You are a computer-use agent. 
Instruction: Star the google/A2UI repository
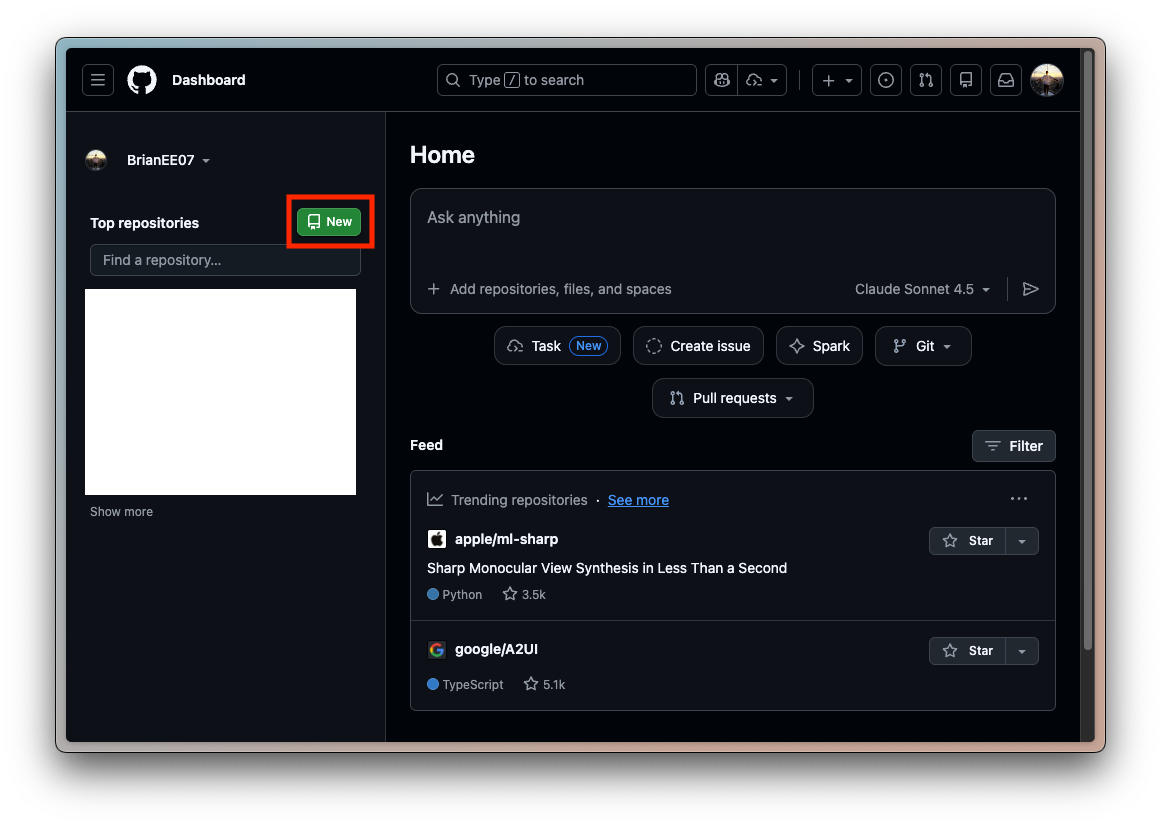(968, 651)
